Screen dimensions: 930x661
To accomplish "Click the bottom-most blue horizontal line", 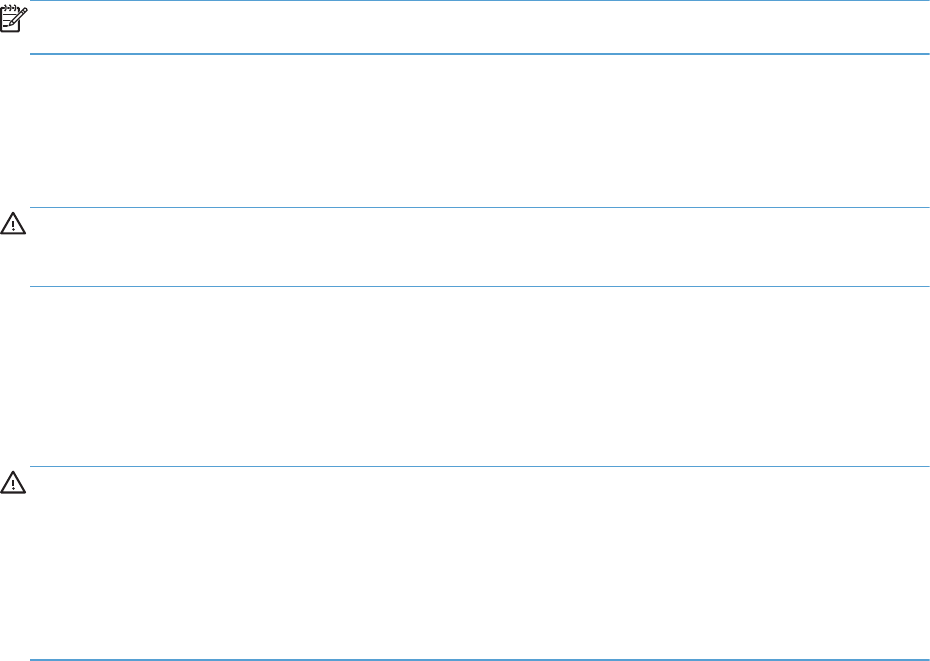I will [x=475, y=659].
